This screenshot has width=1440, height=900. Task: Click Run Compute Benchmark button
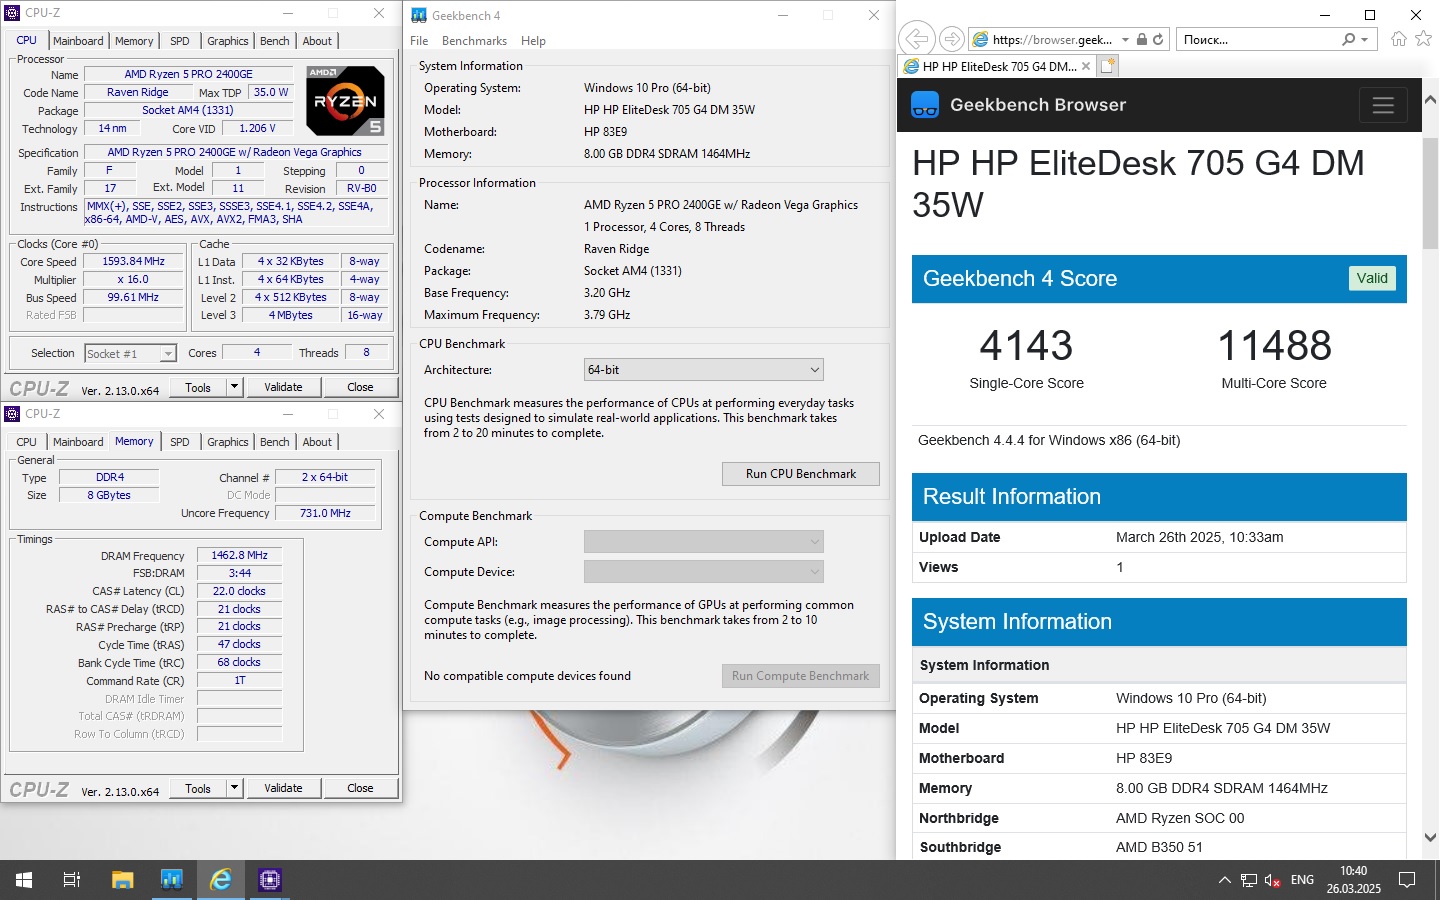(801, 676)
